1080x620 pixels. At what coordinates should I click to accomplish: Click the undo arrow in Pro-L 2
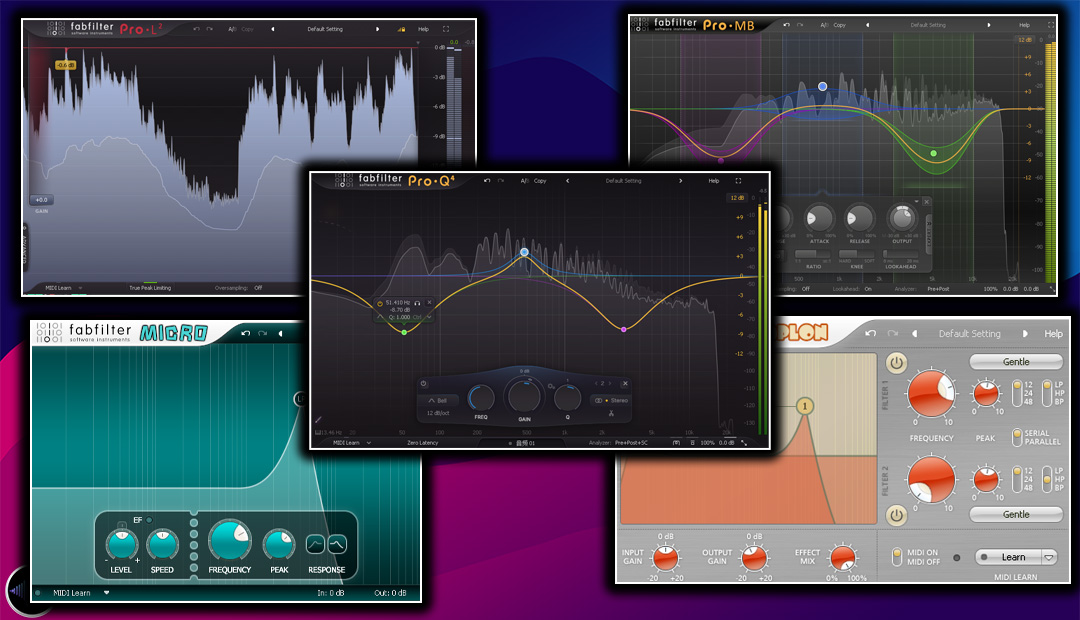tap(196, 29)
